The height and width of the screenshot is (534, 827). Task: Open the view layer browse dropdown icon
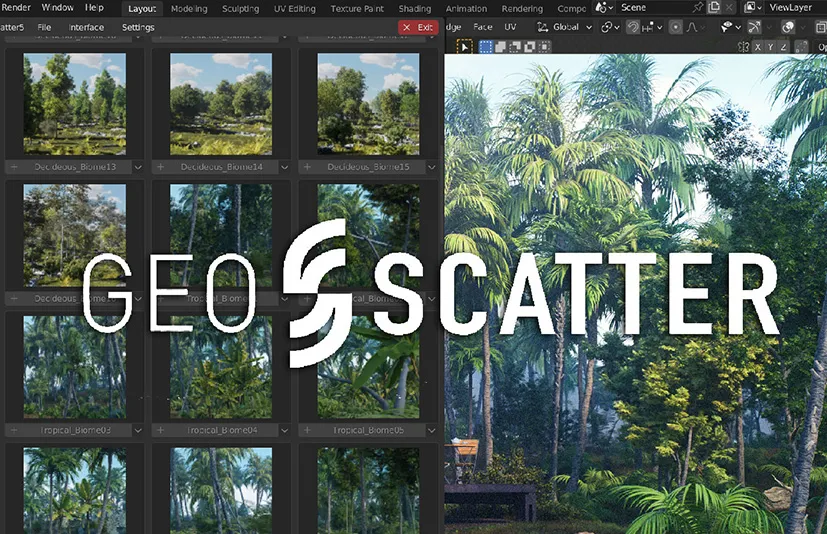[753, 7]
